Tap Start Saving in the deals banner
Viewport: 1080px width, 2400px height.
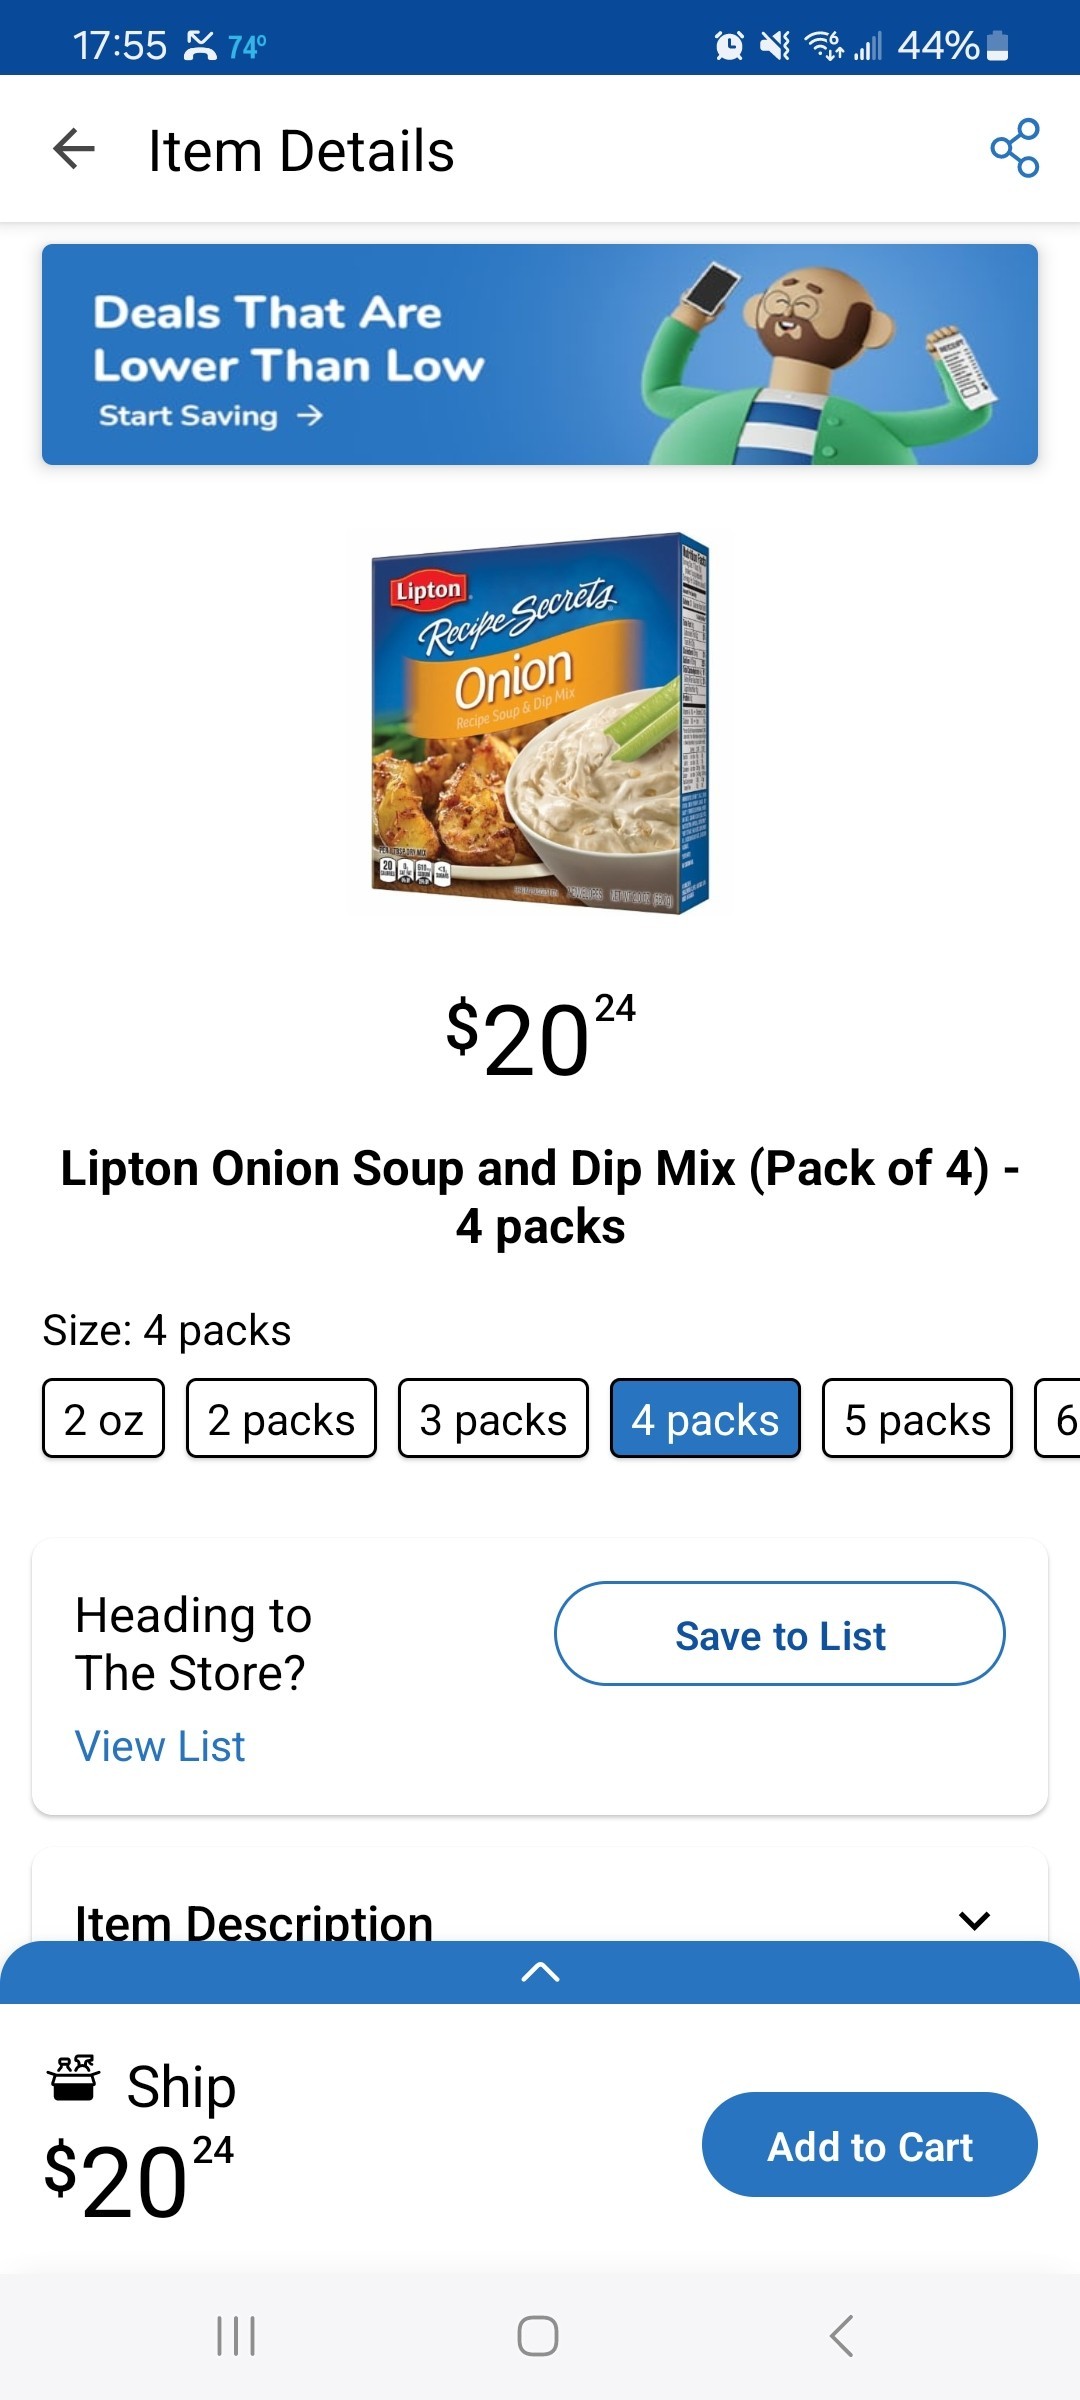coord(205,415)
